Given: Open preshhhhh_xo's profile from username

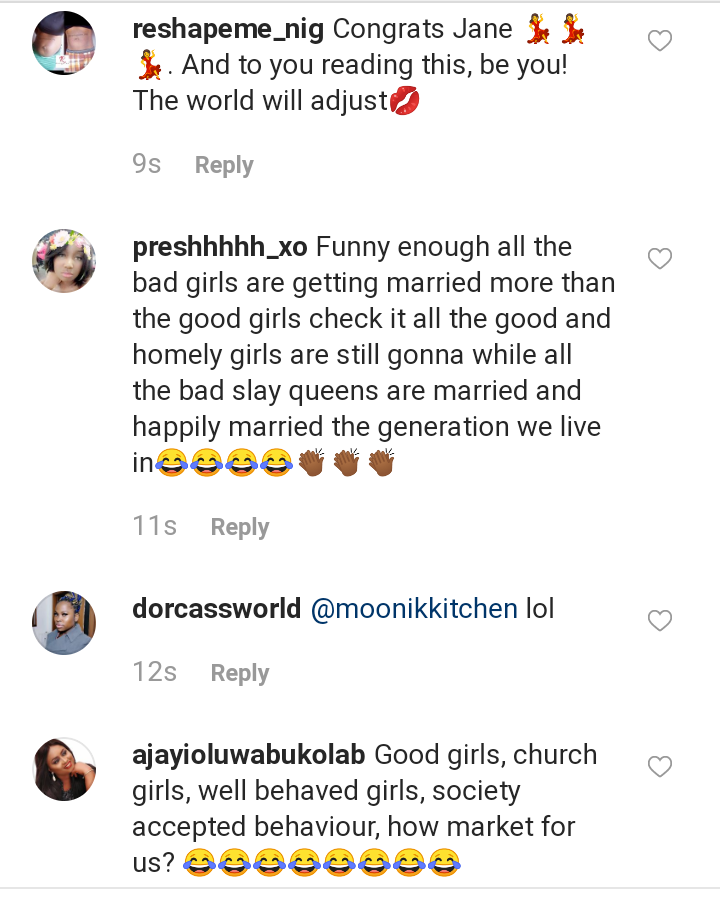Looking at the screenshot, I should [220, 247].
